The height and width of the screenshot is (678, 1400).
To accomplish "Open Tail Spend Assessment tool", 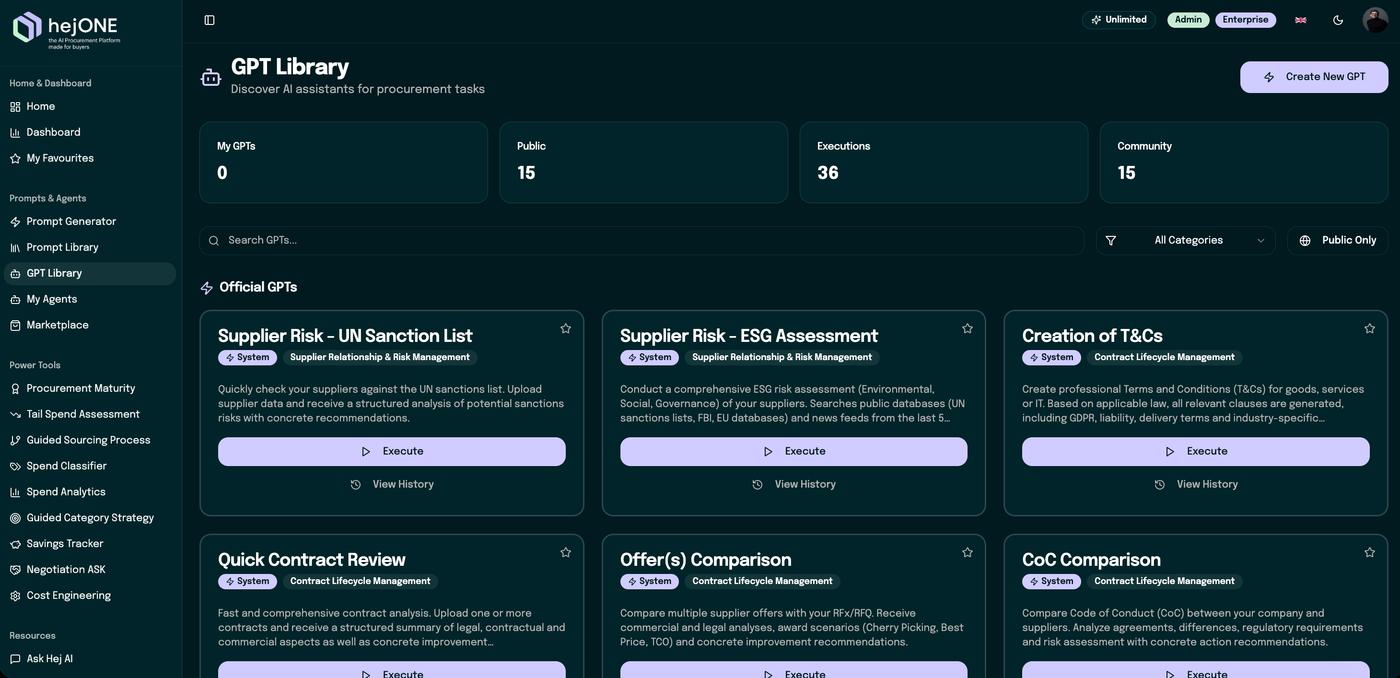I will click(x=88, y=415).
